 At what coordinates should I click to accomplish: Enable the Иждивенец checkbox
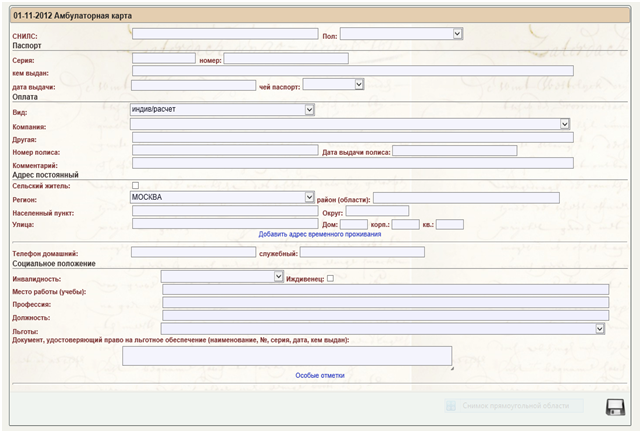coord(331,278)
